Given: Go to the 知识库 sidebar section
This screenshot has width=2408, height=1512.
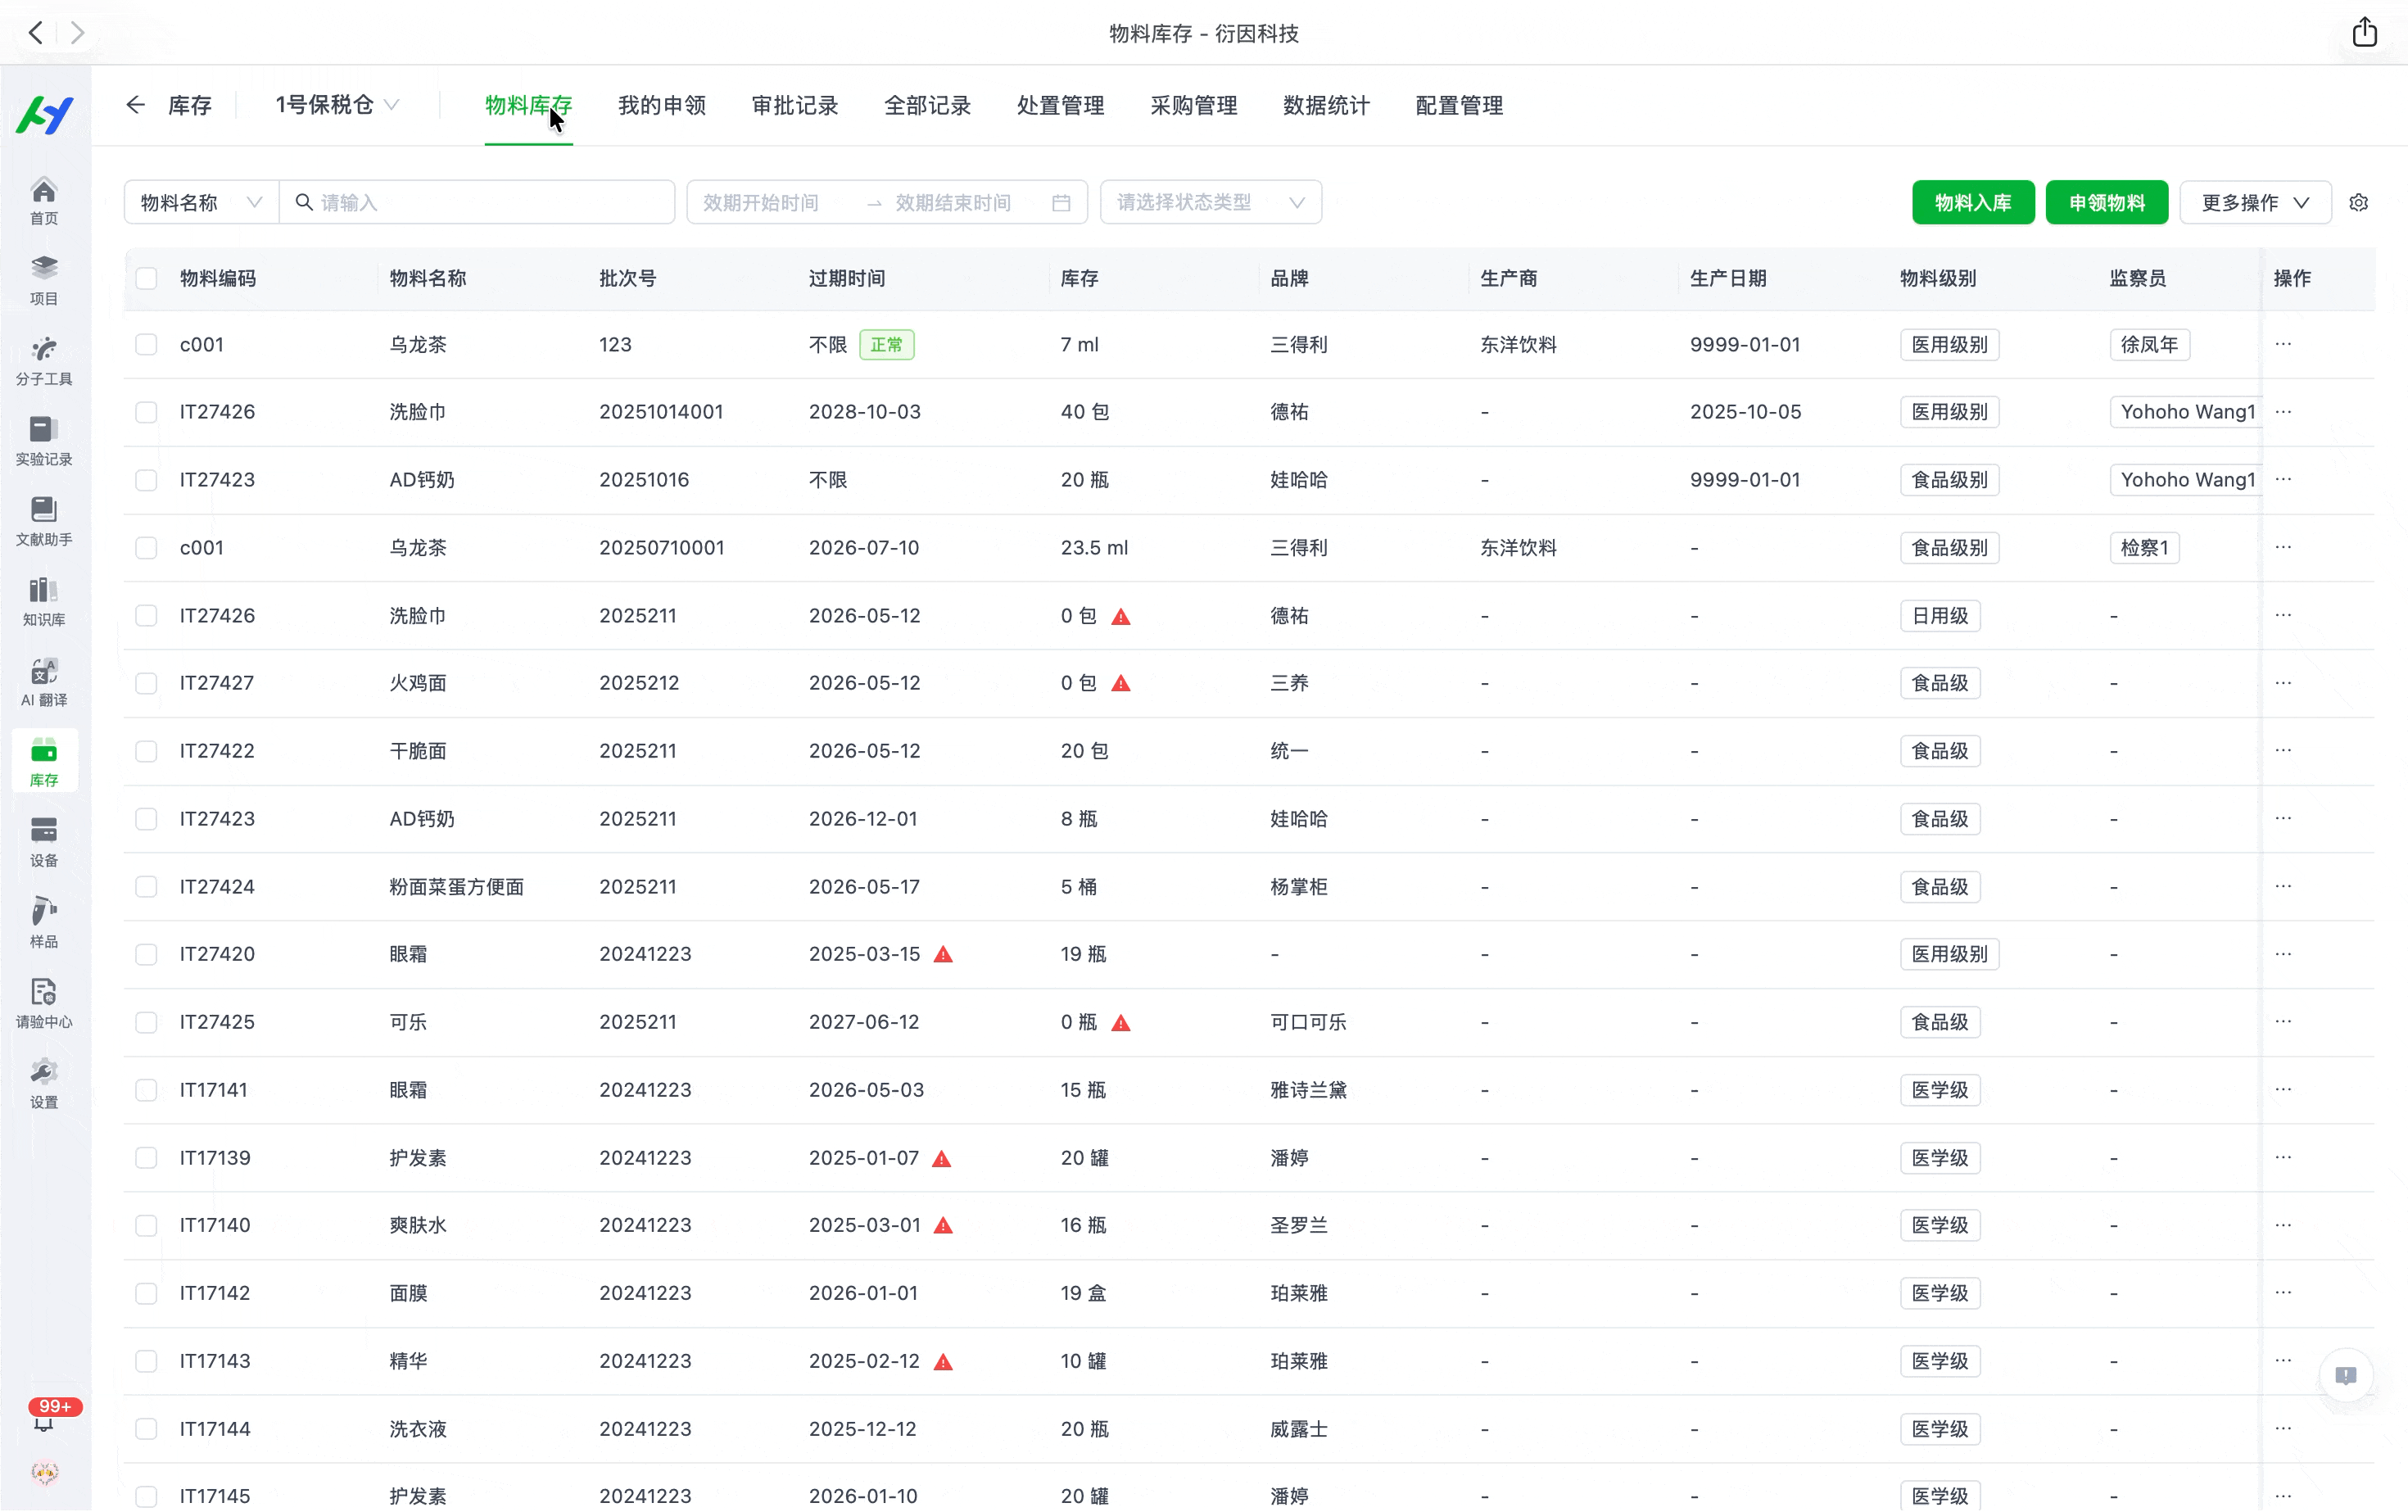Looking at the screenshot, I should [44, 600].
